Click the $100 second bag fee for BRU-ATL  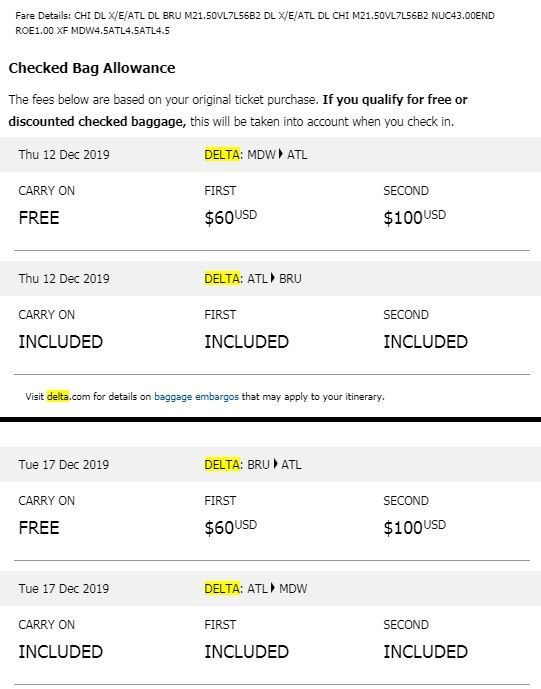tap(414, 527)
